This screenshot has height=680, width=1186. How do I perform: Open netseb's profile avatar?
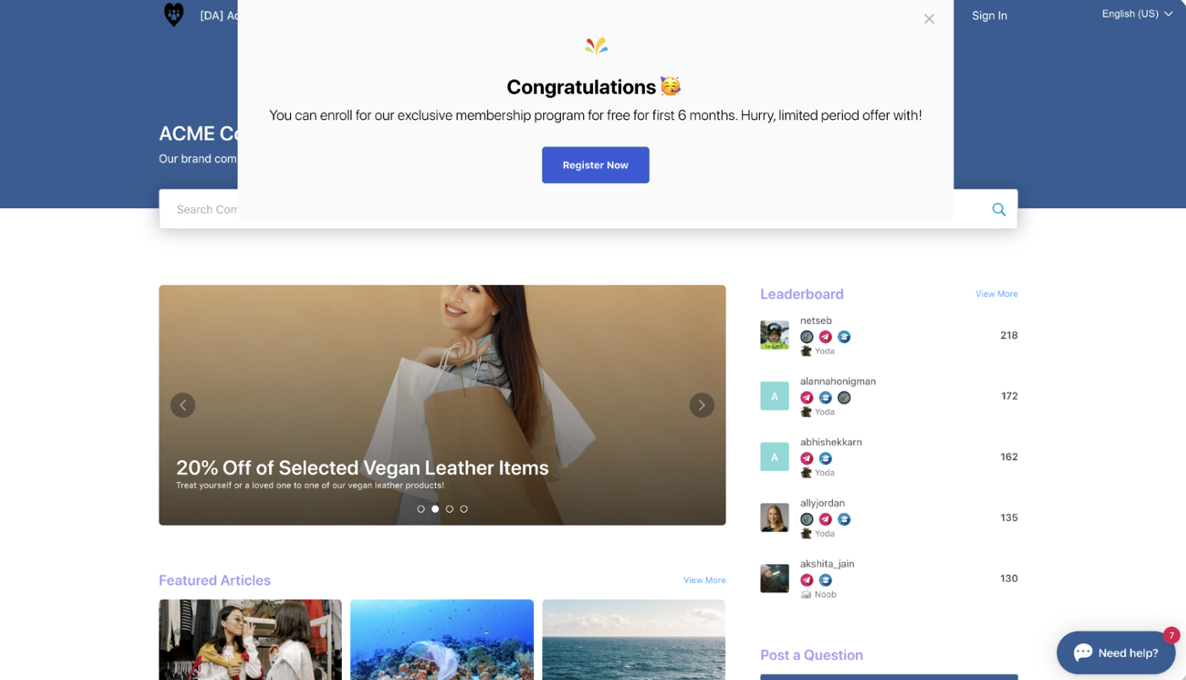775,335
